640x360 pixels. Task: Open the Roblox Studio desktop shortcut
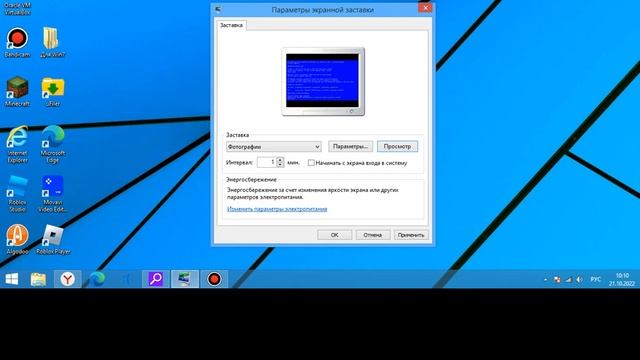click(17, 194)
